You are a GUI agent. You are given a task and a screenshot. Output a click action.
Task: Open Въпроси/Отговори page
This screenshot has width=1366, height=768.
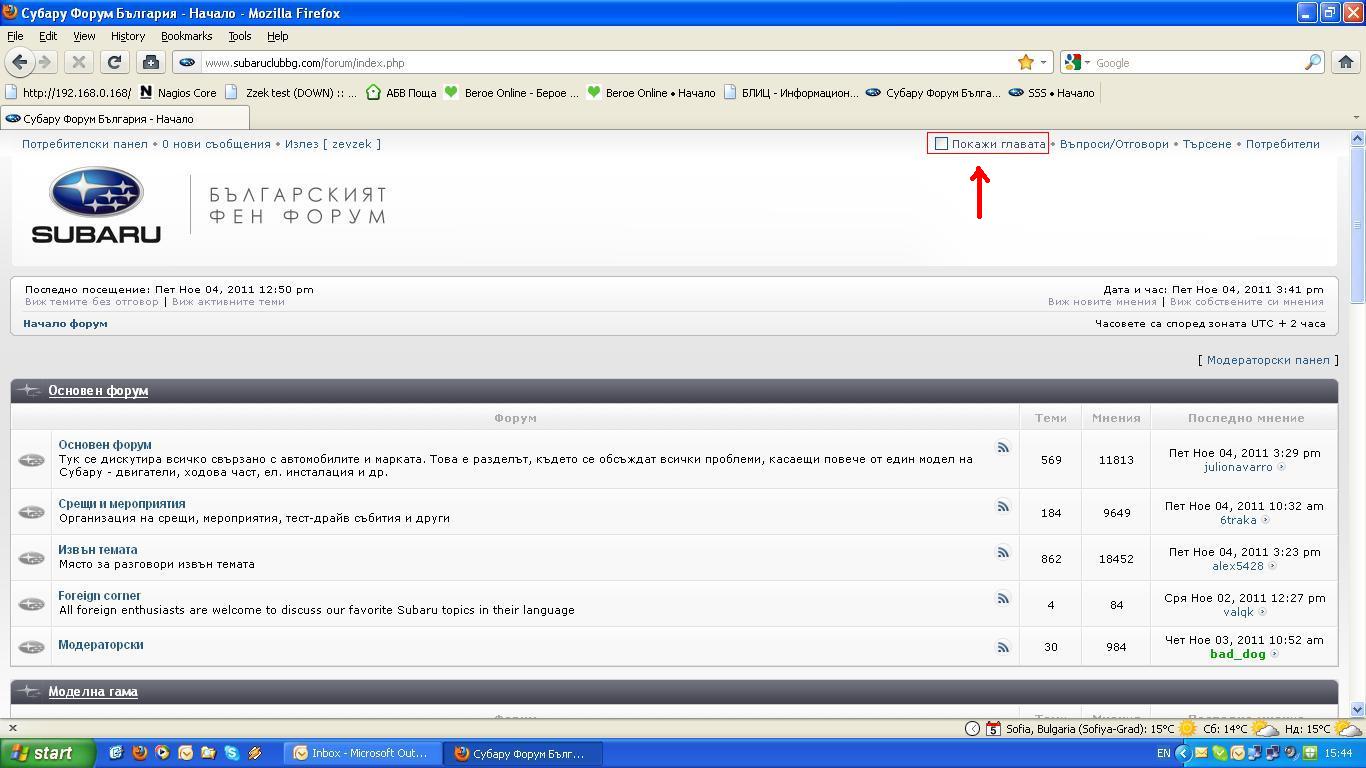click(x=1114, y=144)
